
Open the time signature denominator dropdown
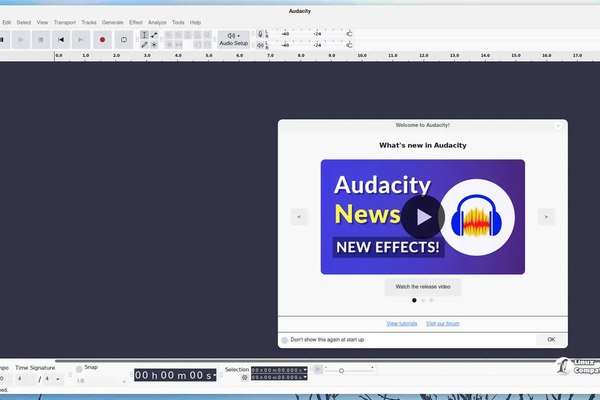tap(52, 379)
